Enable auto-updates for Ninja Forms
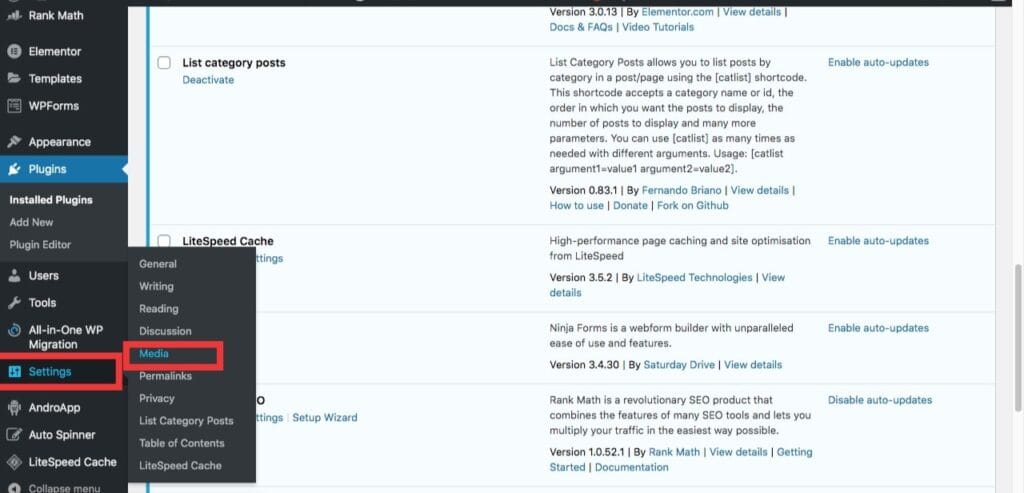The image size is (1024, 493). coord(878,328)
